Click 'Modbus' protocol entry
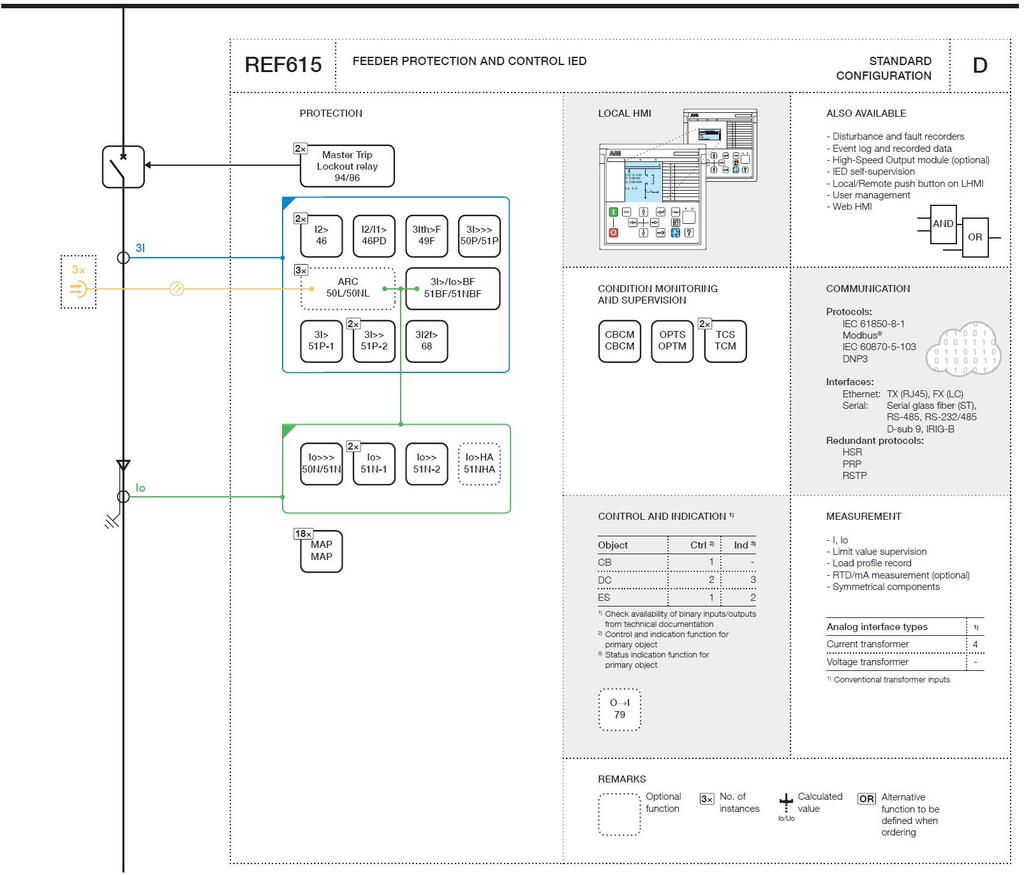 862,335
